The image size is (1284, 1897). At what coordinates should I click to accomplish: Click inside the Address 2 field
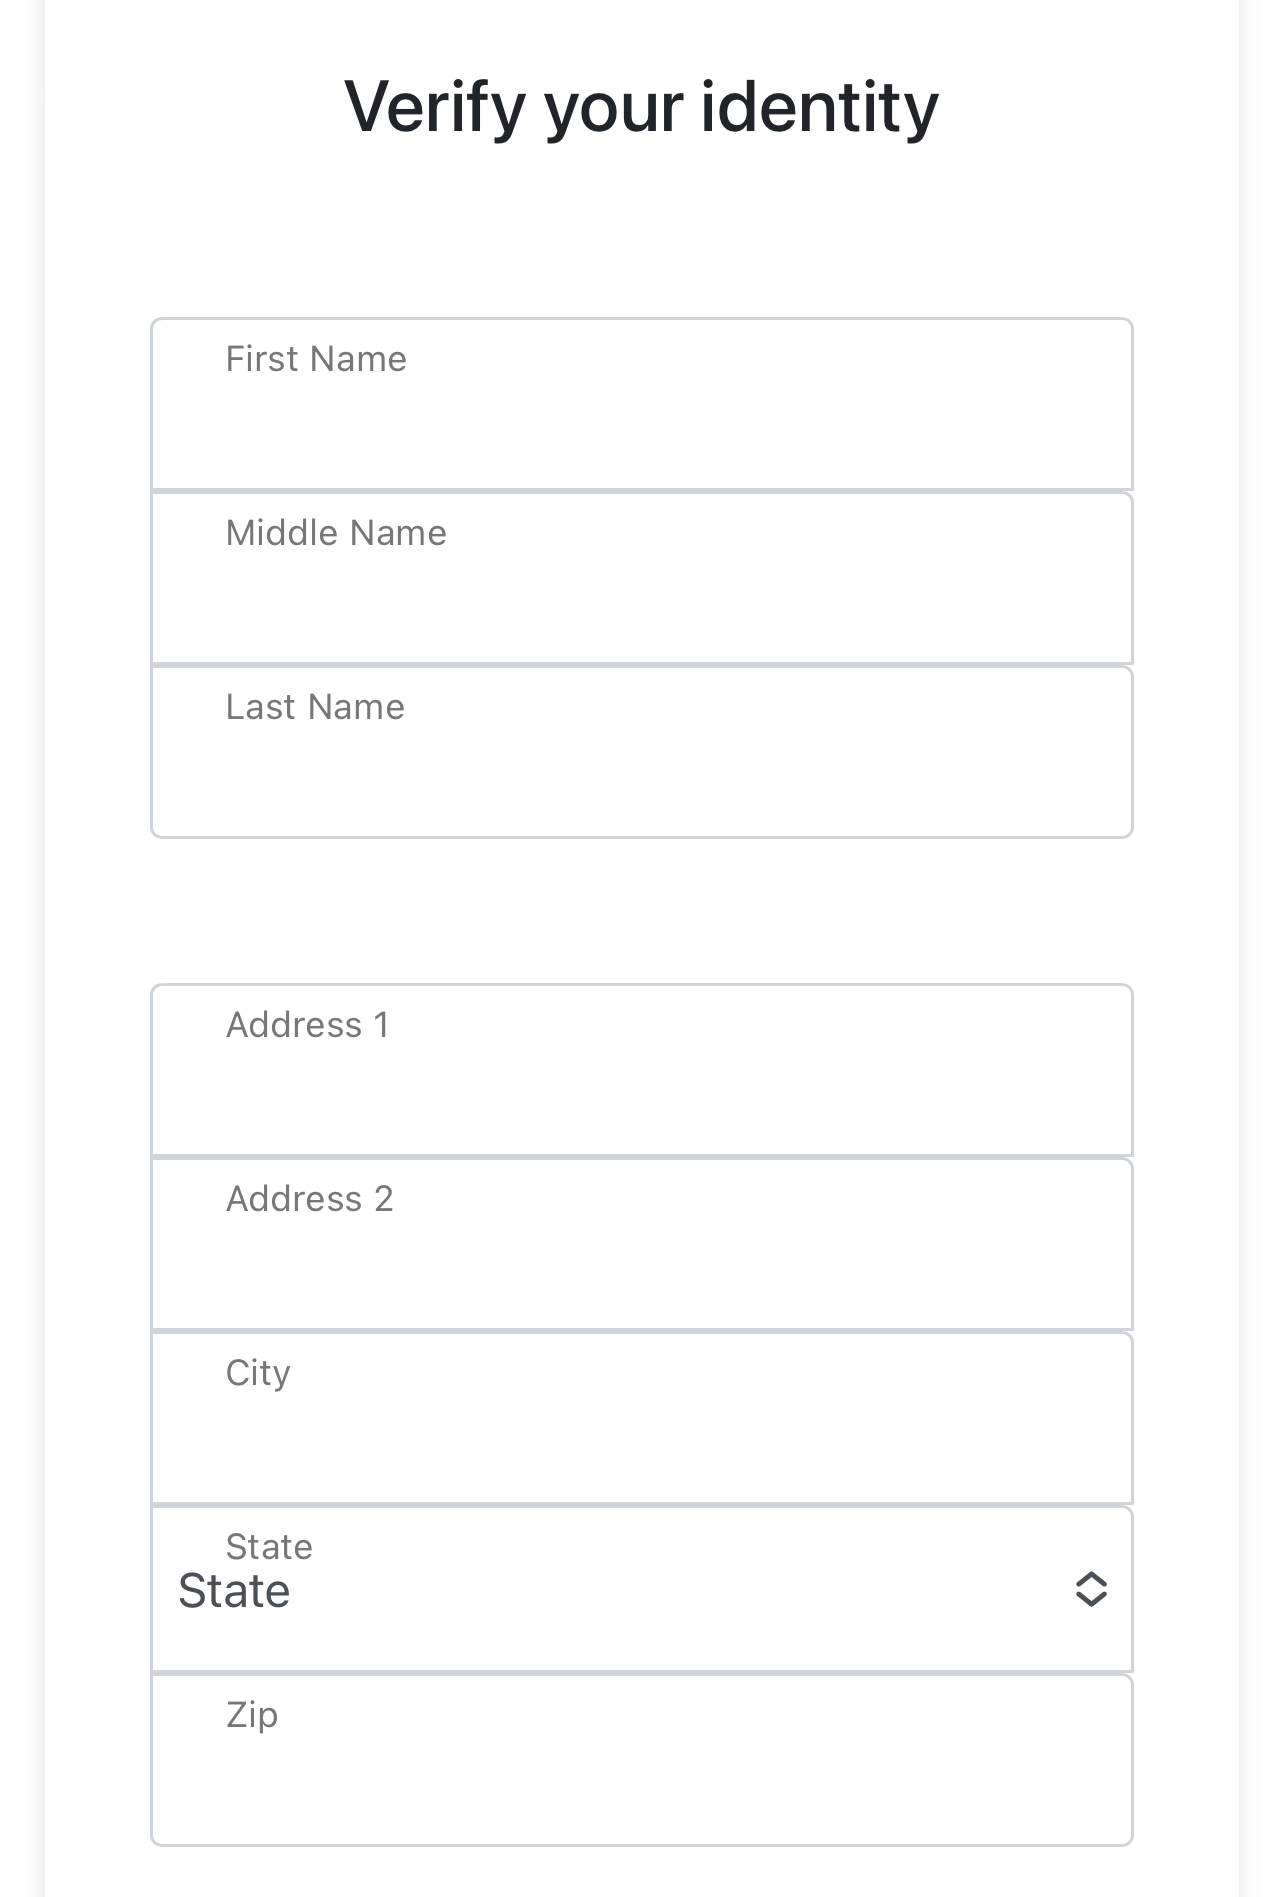(x=642, y=1244)
